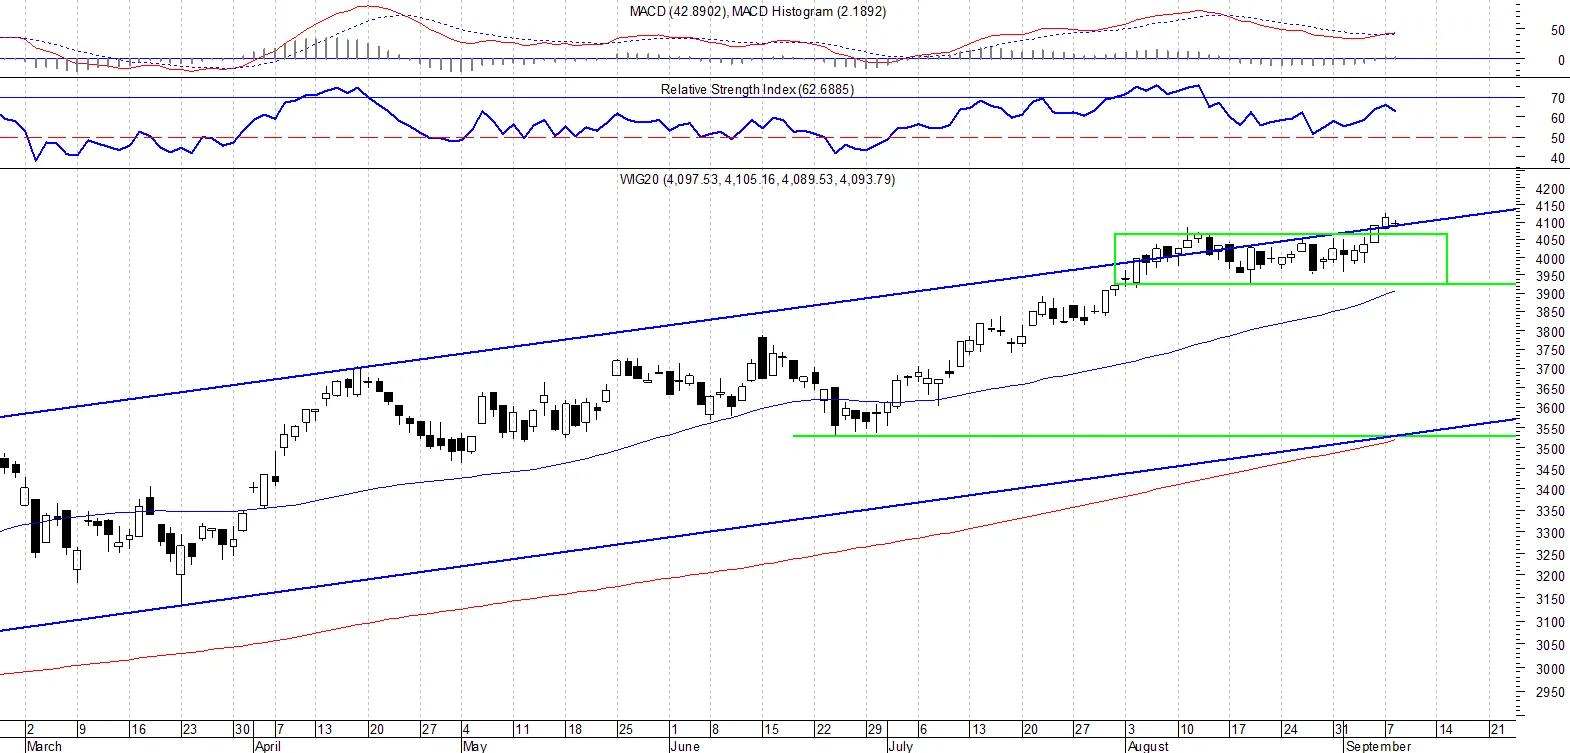Click date label 11 in May
The height and width of the screenshot is (753, 1570).
(522, 729)
